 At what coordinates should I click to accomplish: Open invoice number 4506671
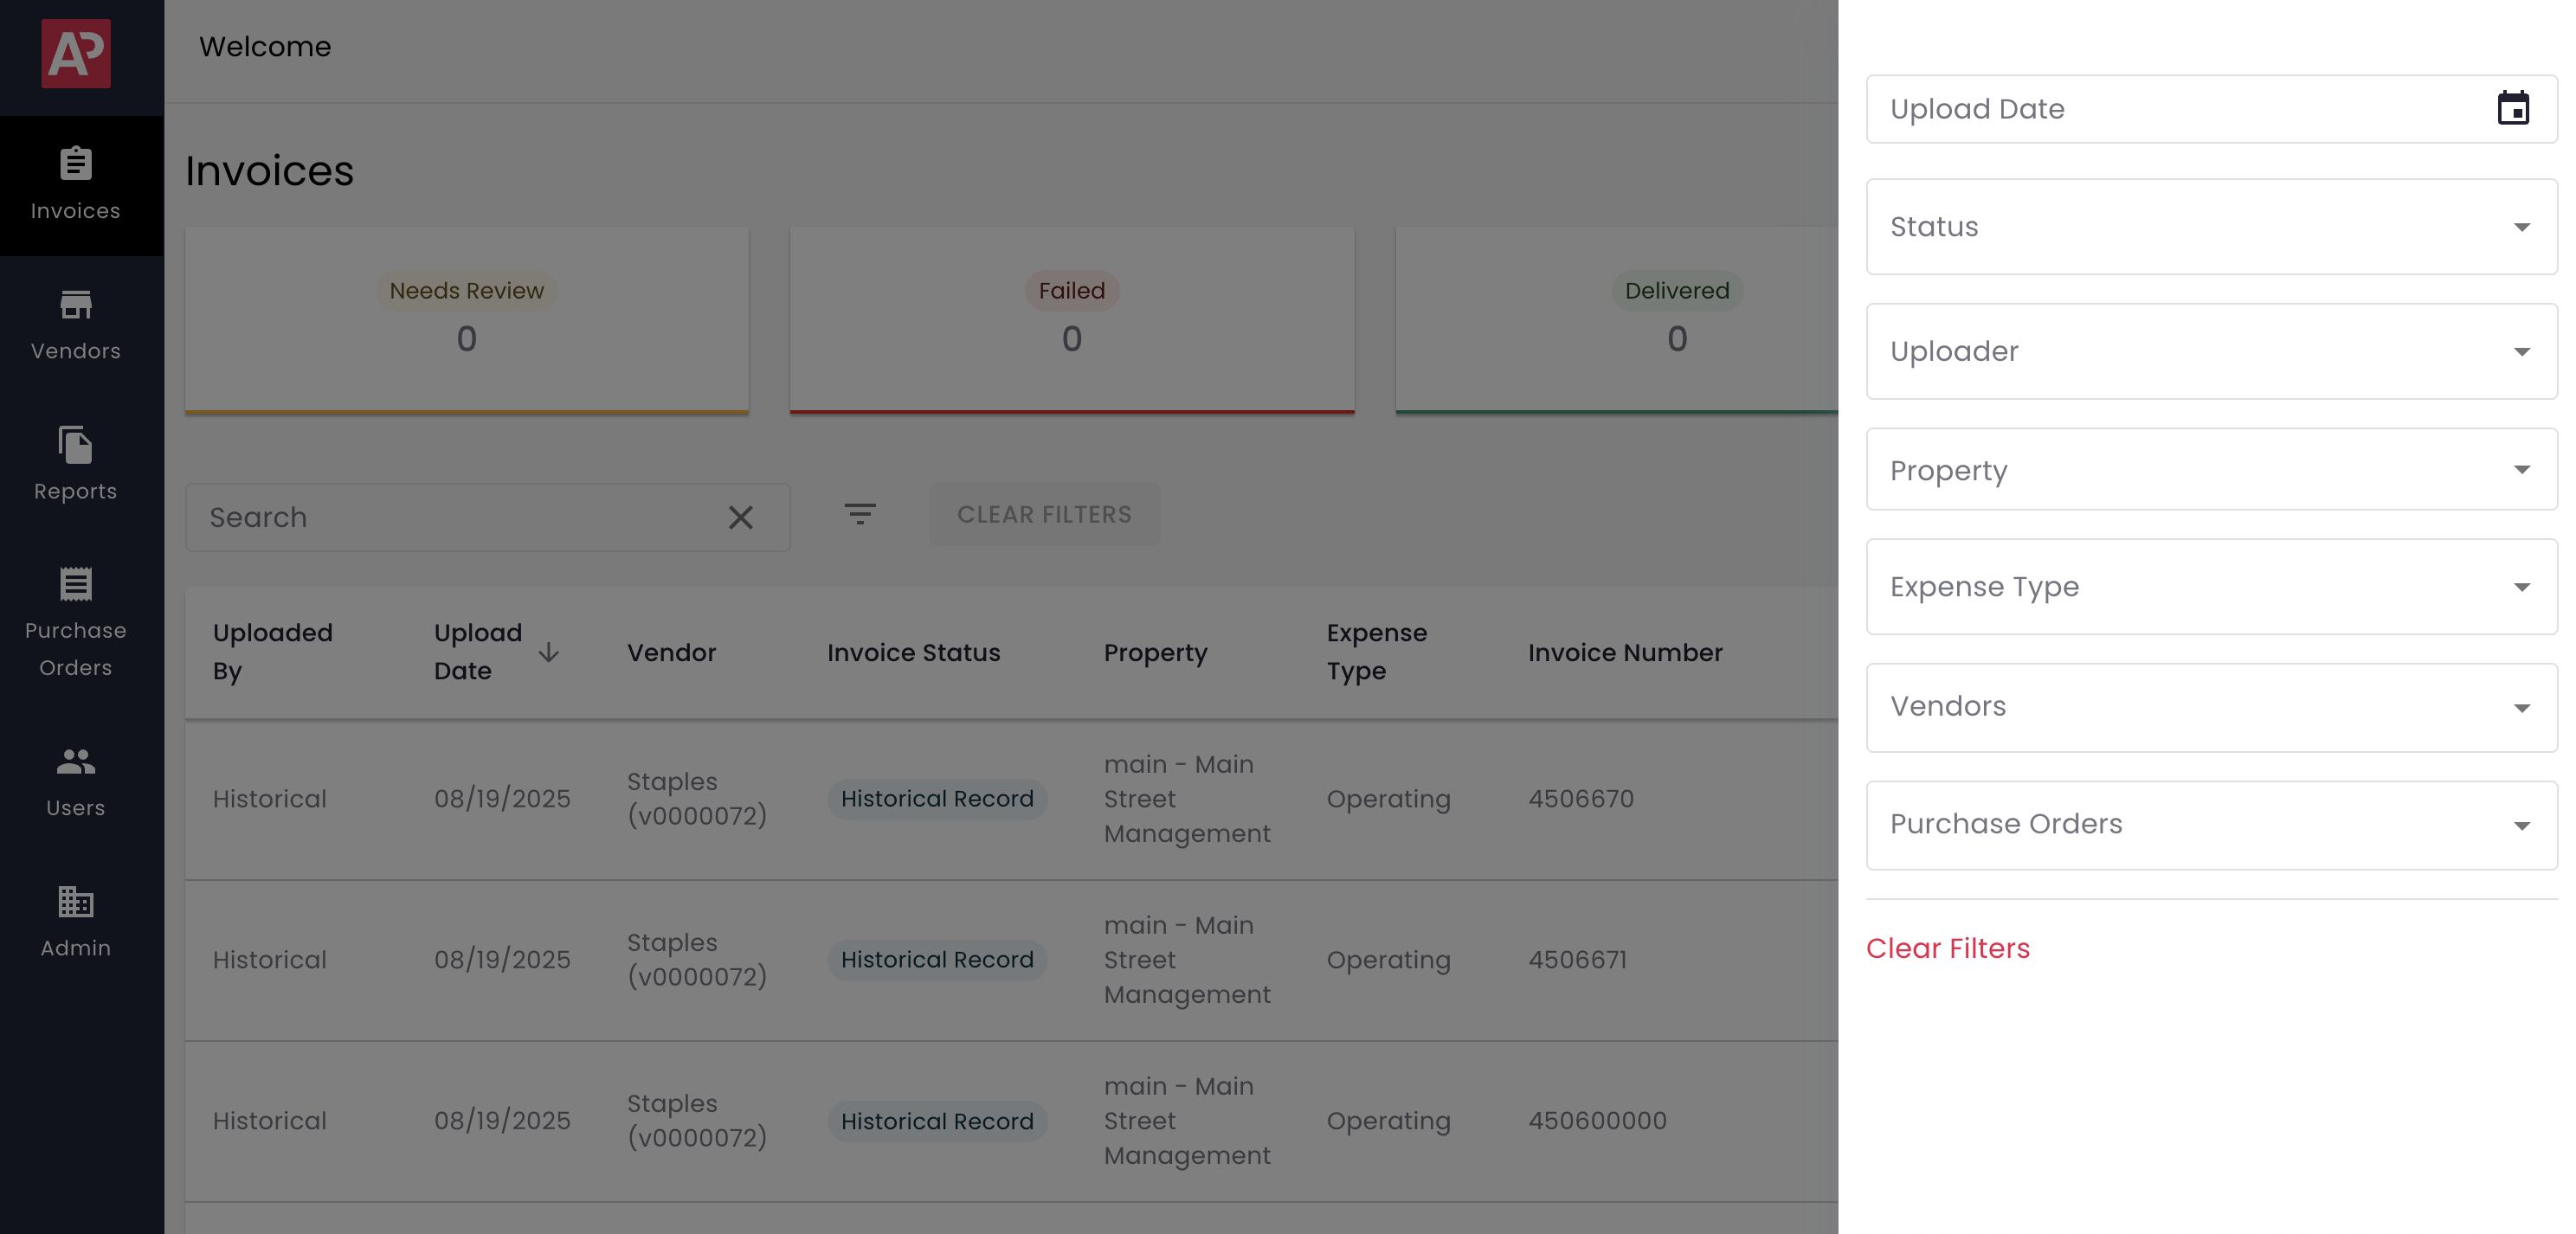tap(1577, 960)
